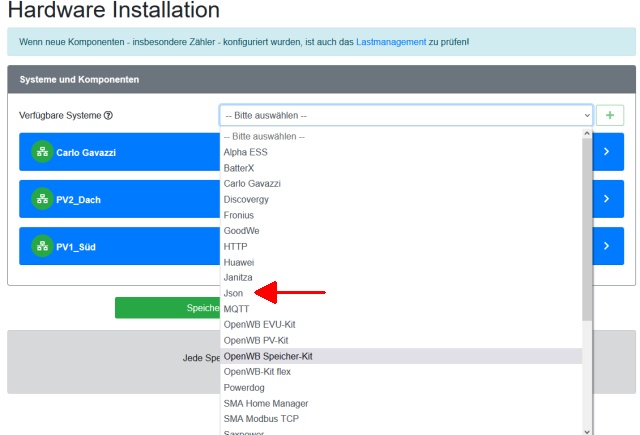The height and width of the screenshot is (435, 640).
Task: Click the green Speichern button
Action: pyautogui.click(x=167, y=308)
